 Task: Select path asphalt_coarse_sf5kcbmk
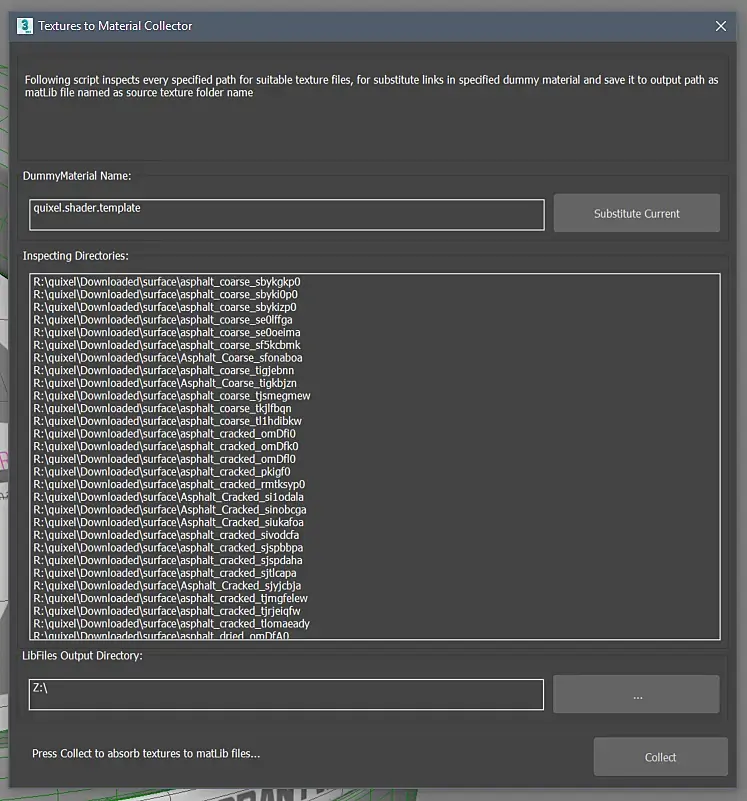pos(167,345)
